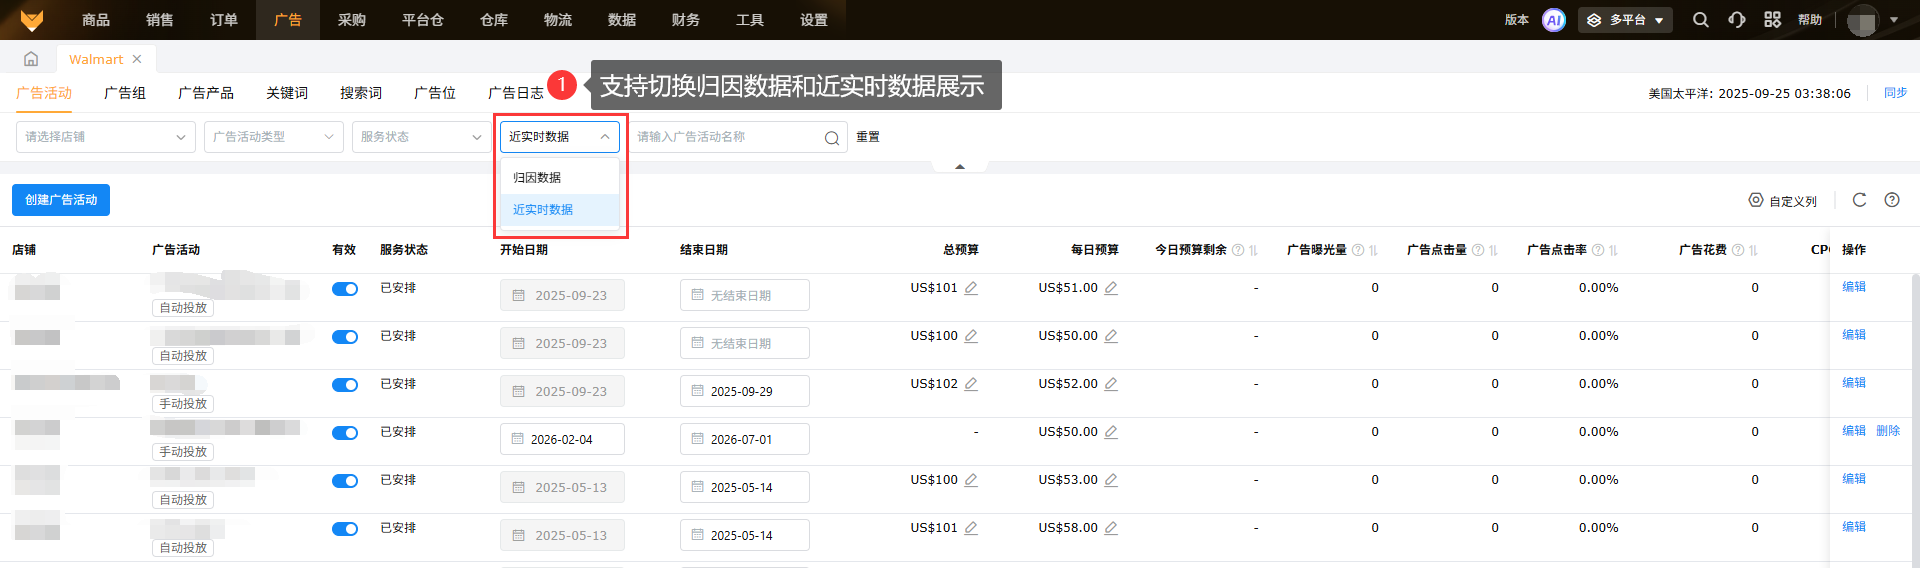
Task: Show 广告点击率 help tooltip icon
Action: click(1598, 250)
